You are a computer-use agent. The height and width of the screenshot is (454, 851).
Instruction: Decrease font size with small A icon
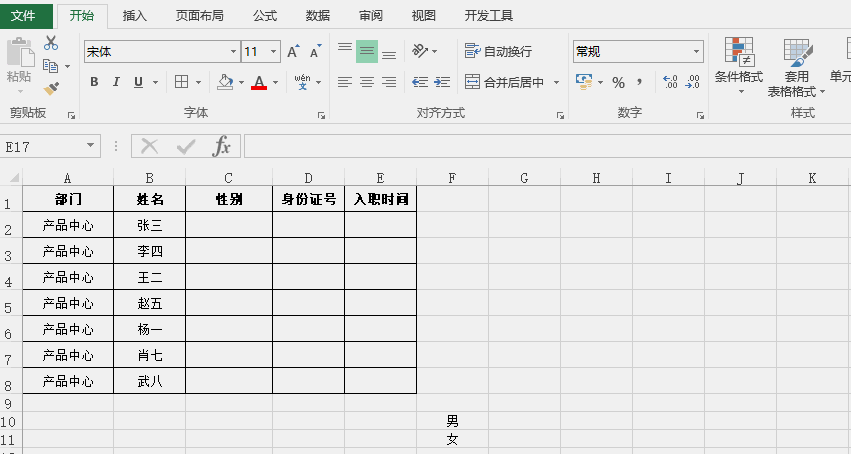315,52
